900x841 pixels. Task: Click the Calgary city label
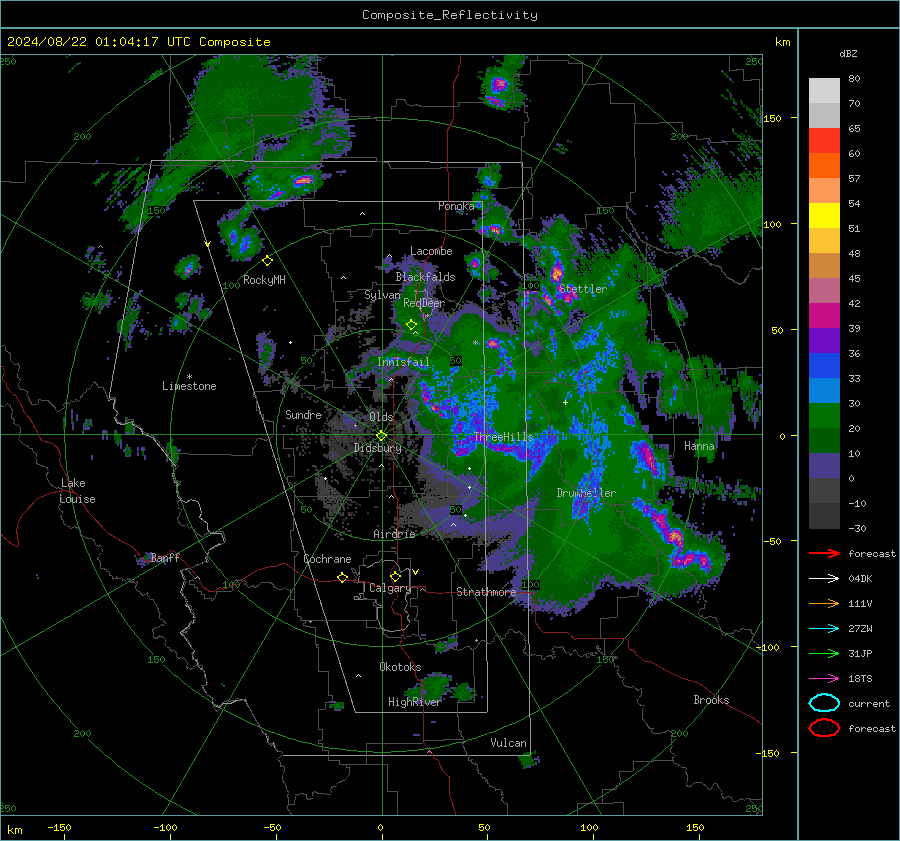point(390,588)
